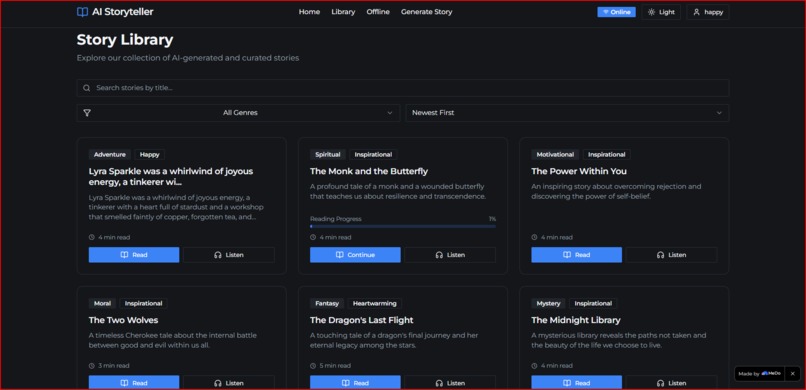Open Generate Story in the navigation
806x390 pixels.
[427, 12]
